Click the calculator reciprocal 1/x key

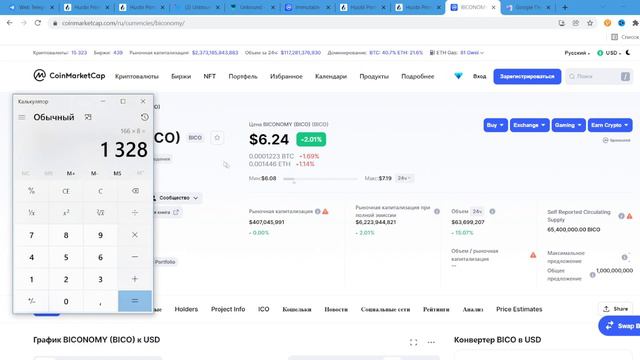coord(31,213)
